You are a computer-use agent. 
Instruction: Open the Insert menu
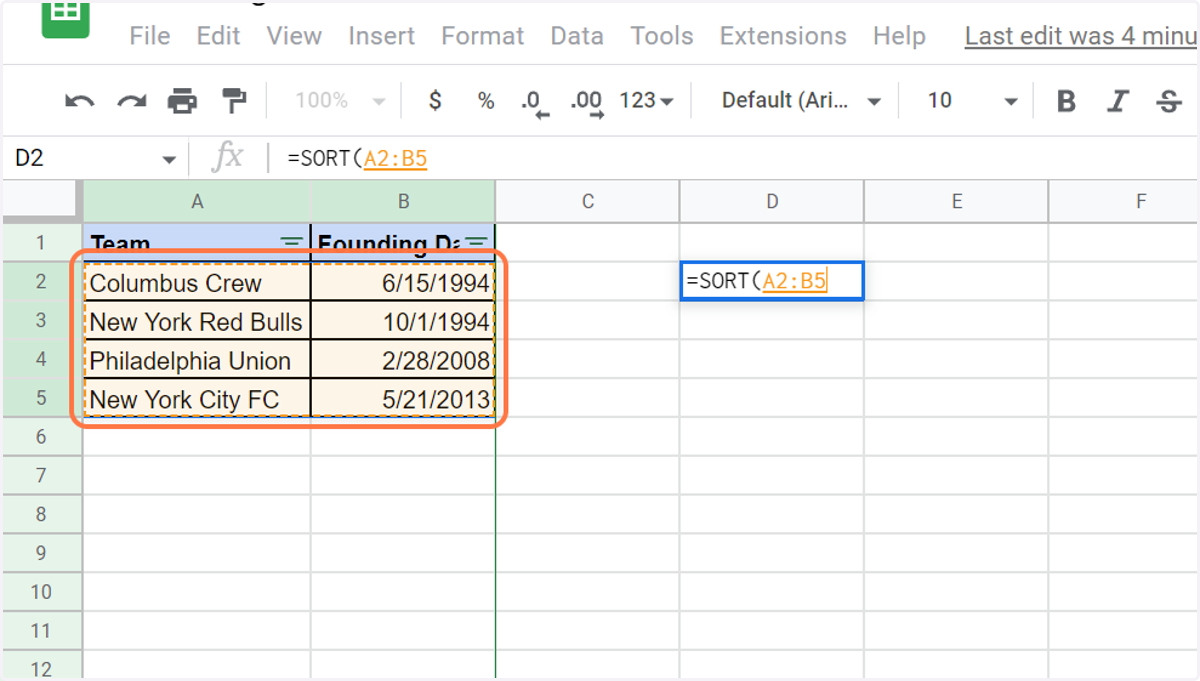tap(381, 36)
